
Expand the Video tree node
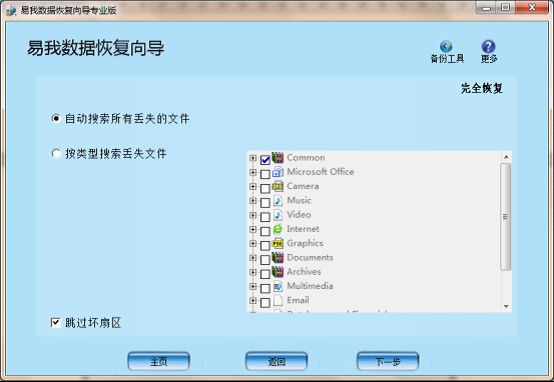tap(253, 215)
